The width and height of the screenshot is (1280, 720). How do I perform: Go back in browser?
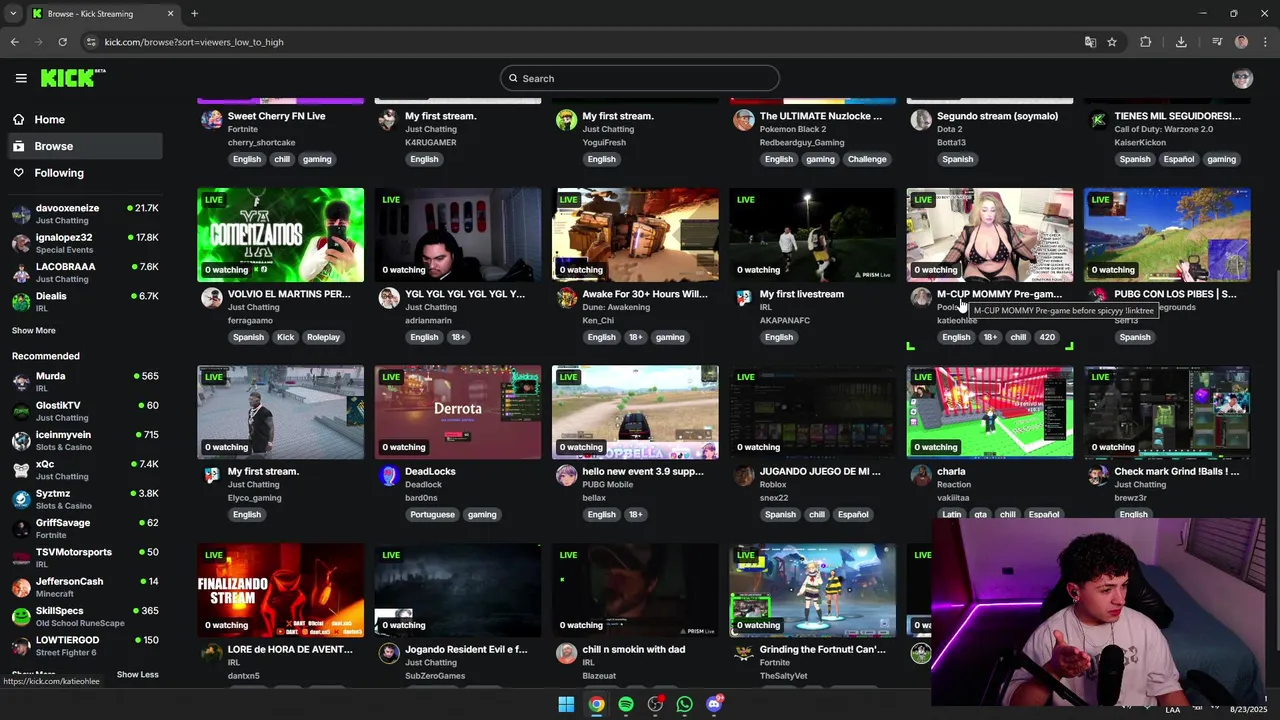[15, 42]
